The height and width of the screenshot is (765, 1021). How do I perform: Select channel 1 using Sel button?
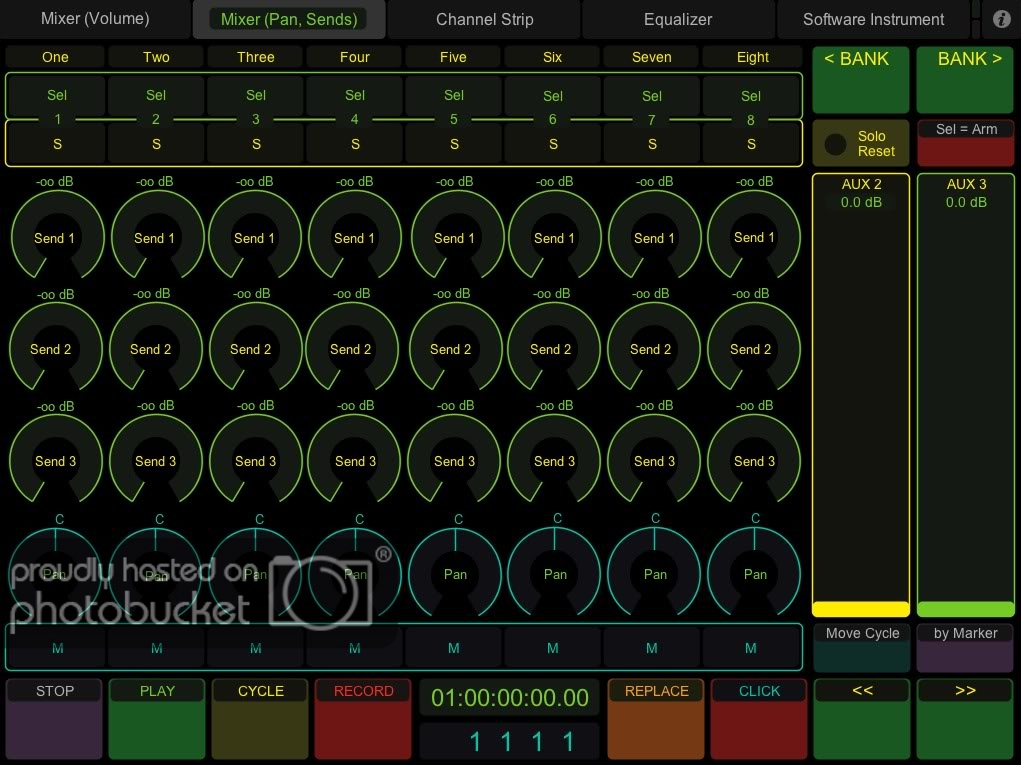pos(57,96)
